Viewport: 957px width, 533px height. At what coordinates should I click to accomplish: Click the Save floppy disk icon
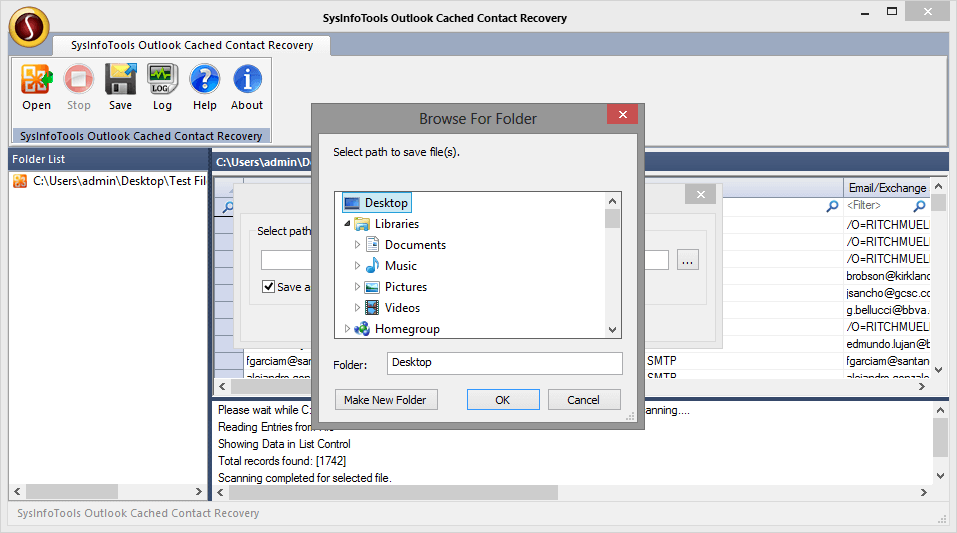120,80
